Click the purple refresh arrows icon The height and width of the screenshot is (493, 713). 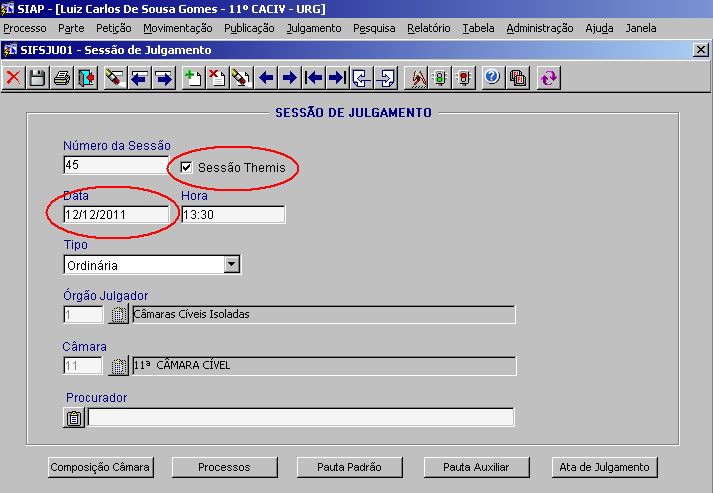click(x=549, y=78)
